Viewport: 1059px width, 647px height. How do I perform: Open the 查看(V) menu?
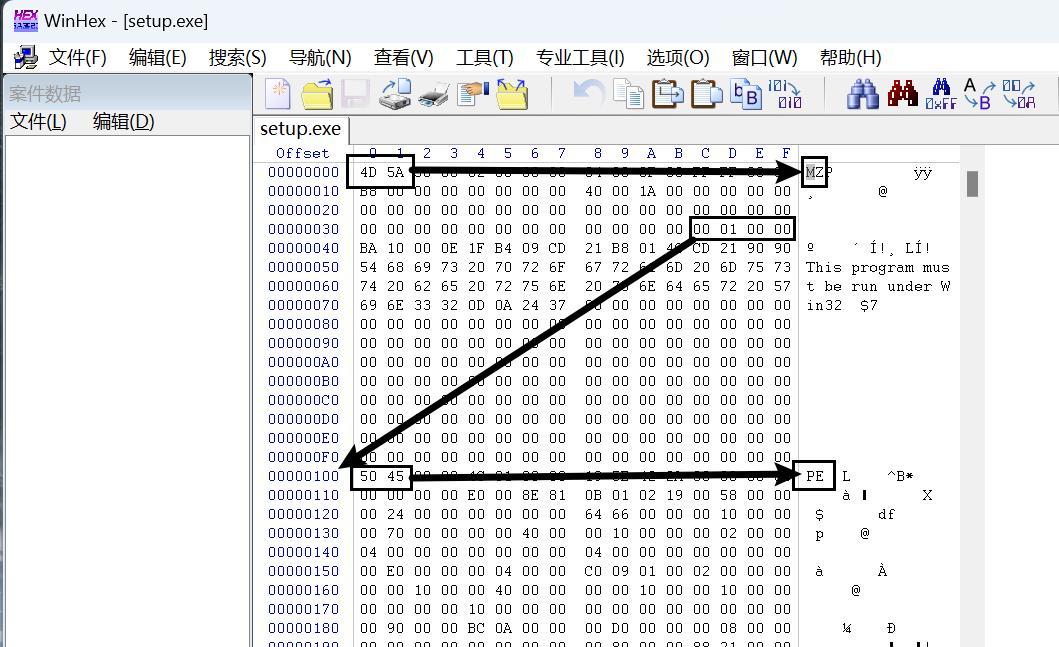tap(403, 57)
